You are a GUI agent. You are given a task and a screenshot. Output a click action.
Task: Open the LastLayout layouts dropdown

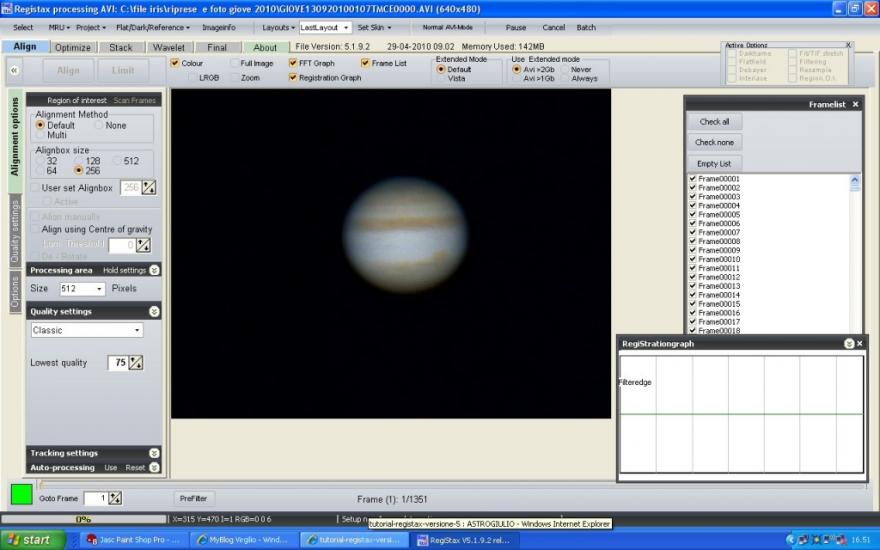click(346, 28)
